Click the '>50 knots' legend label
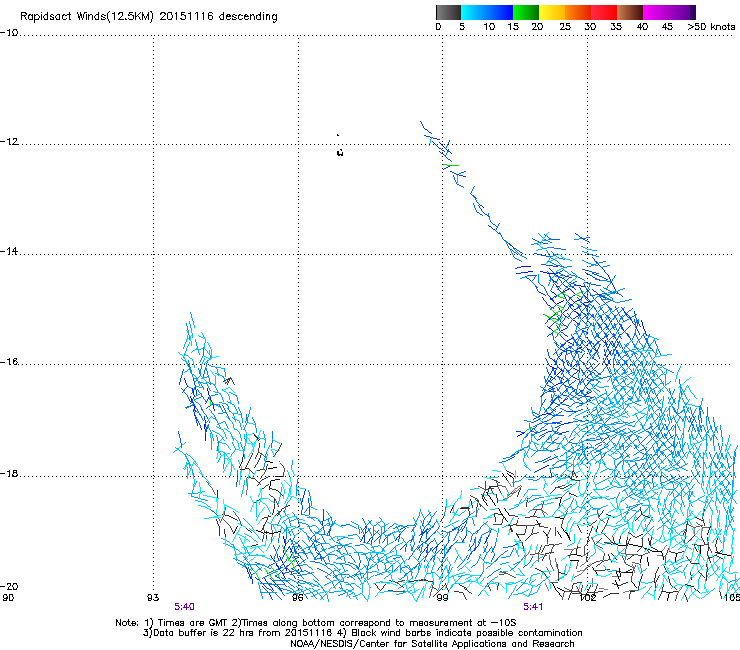The height and width of the screenshot is (650, 740). (711, 26)
